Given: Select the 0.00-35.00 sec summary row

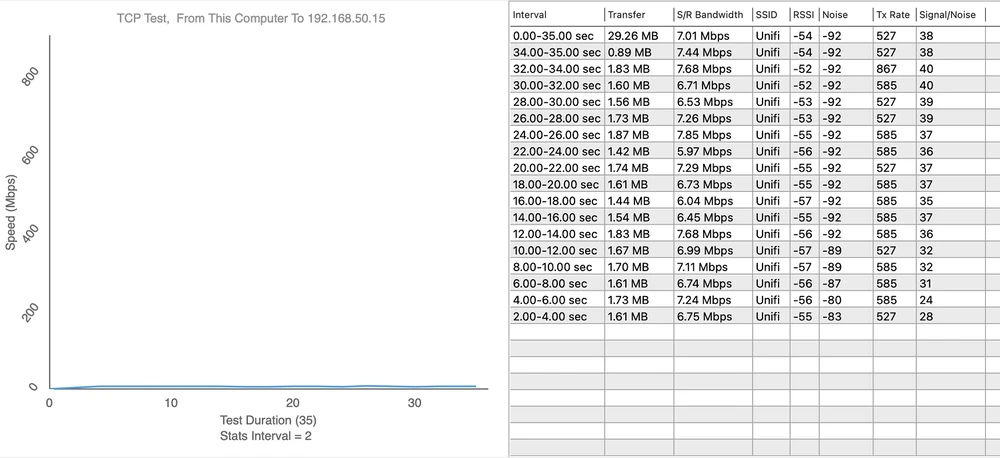Looking at the screenshot, I should point(556,36).
